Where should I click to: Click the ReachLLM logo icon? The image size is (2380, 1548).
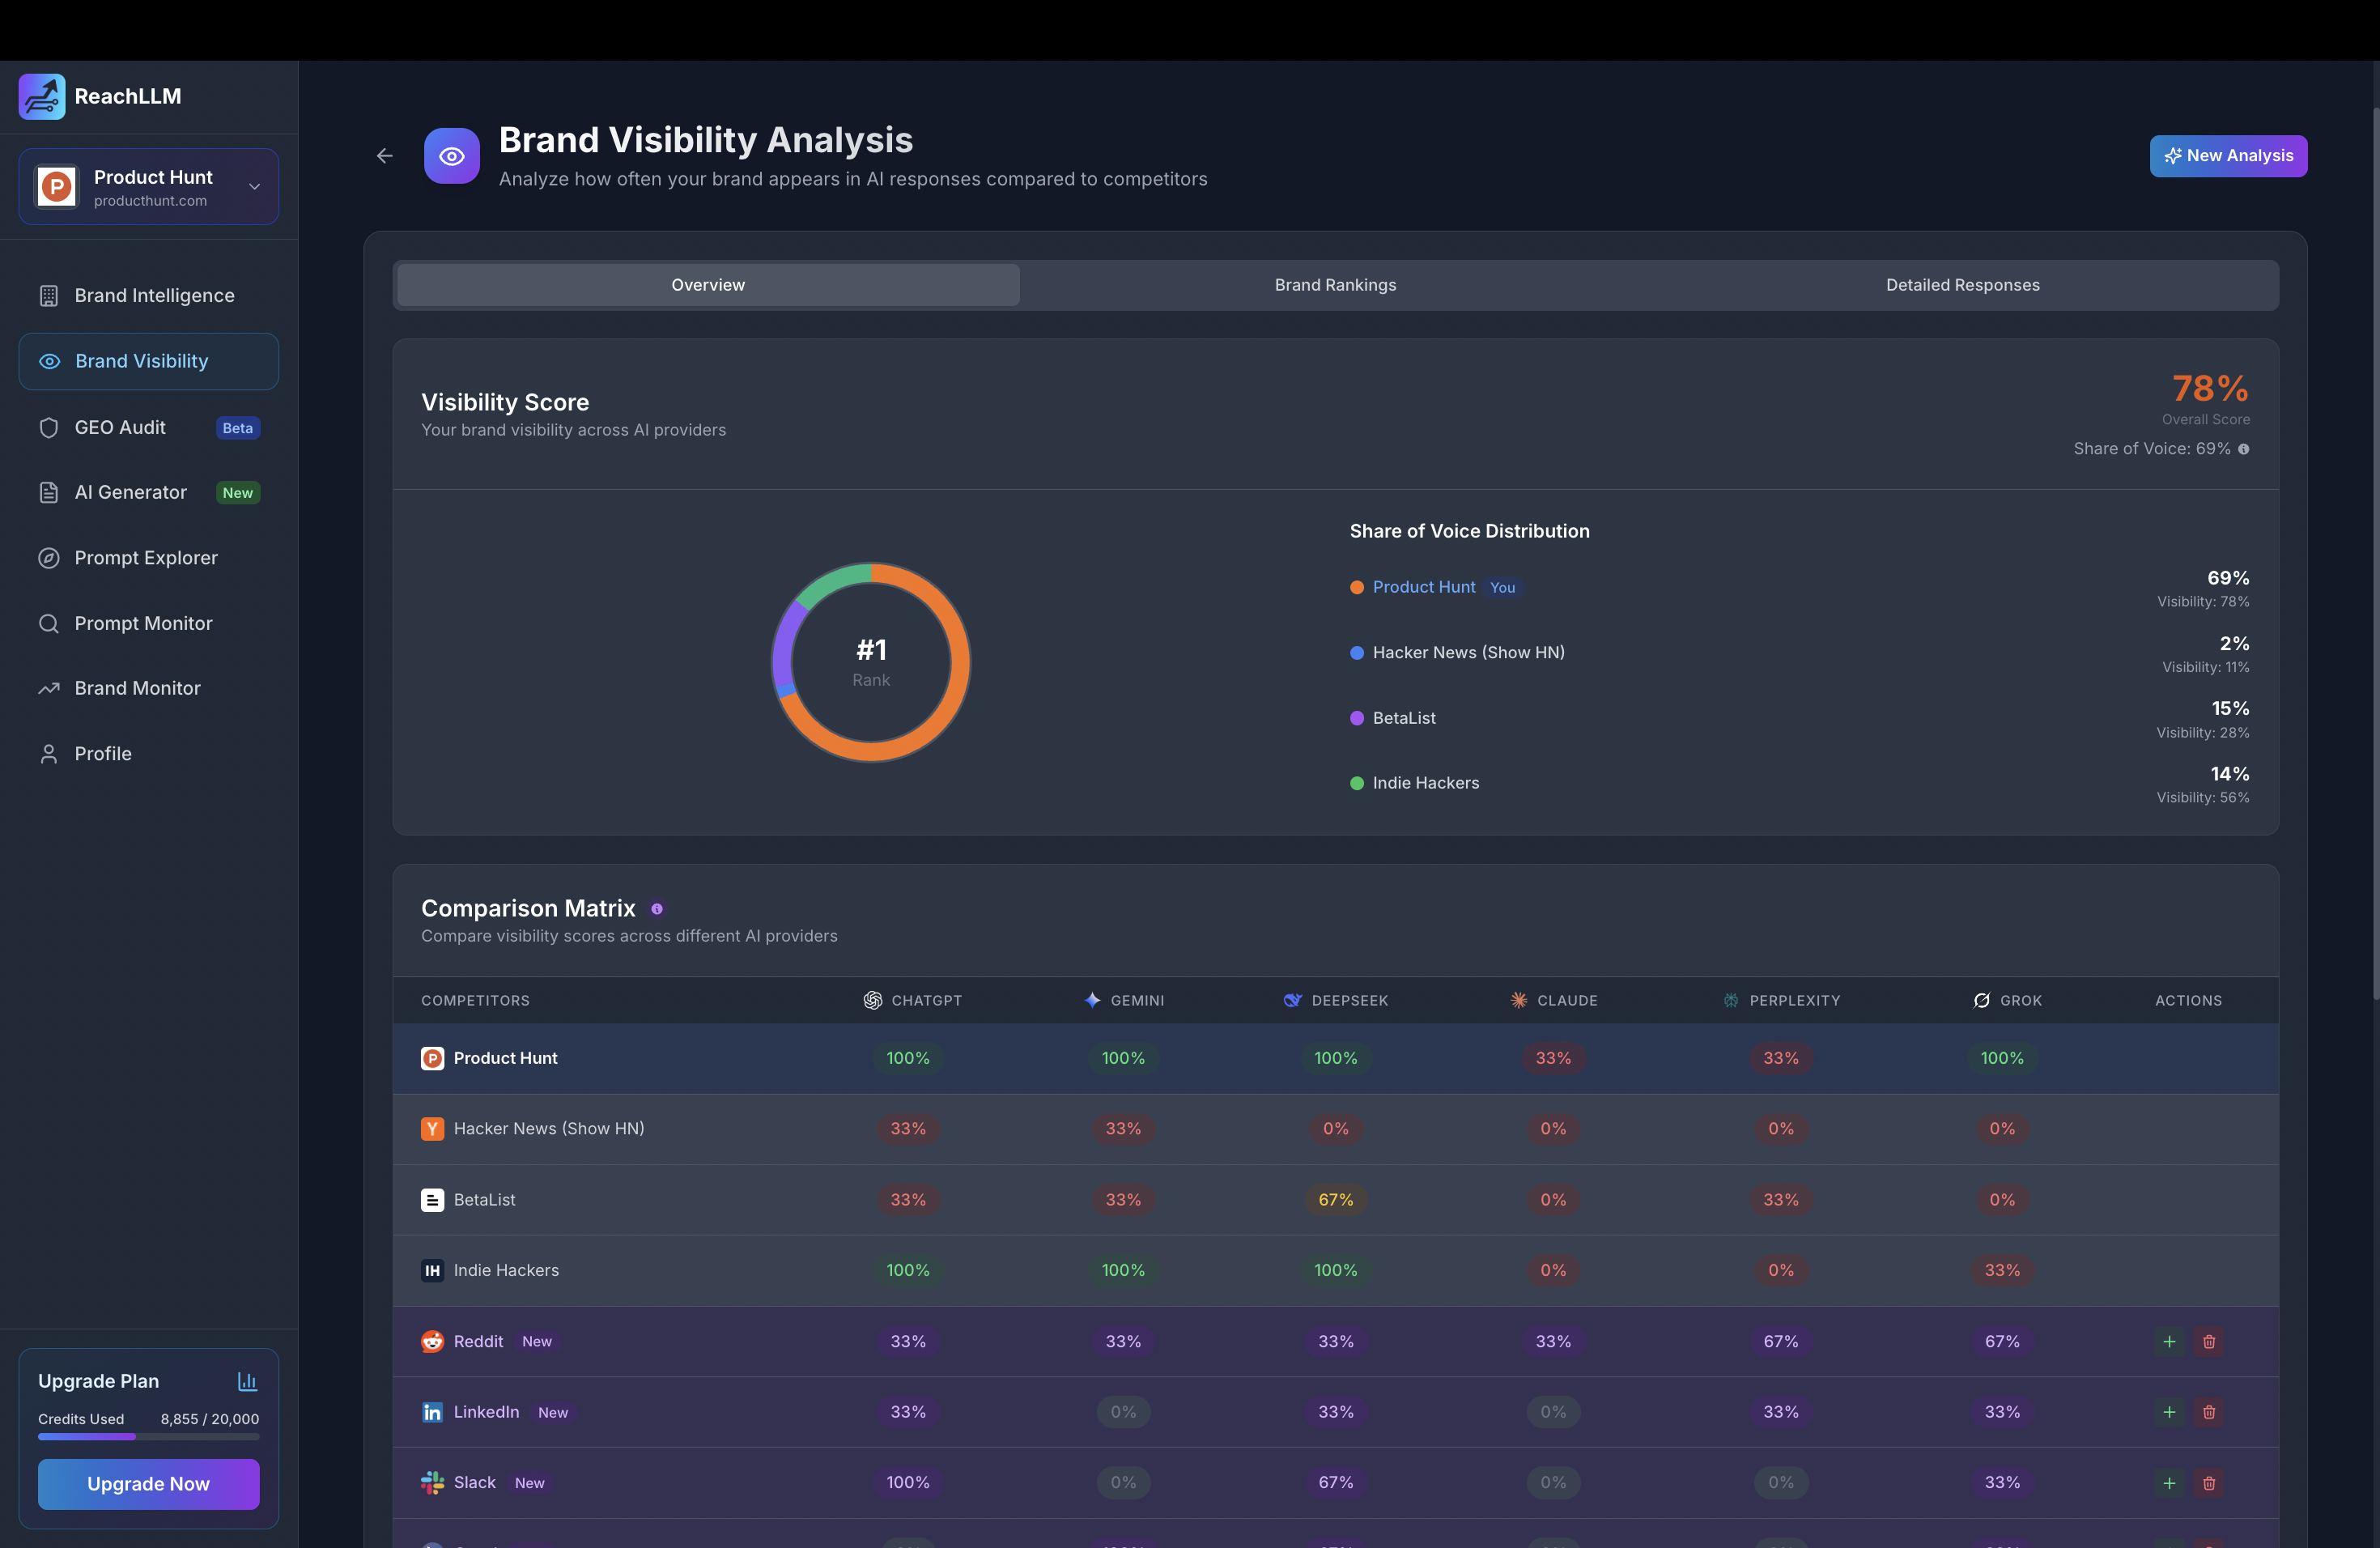coord(42,96)
